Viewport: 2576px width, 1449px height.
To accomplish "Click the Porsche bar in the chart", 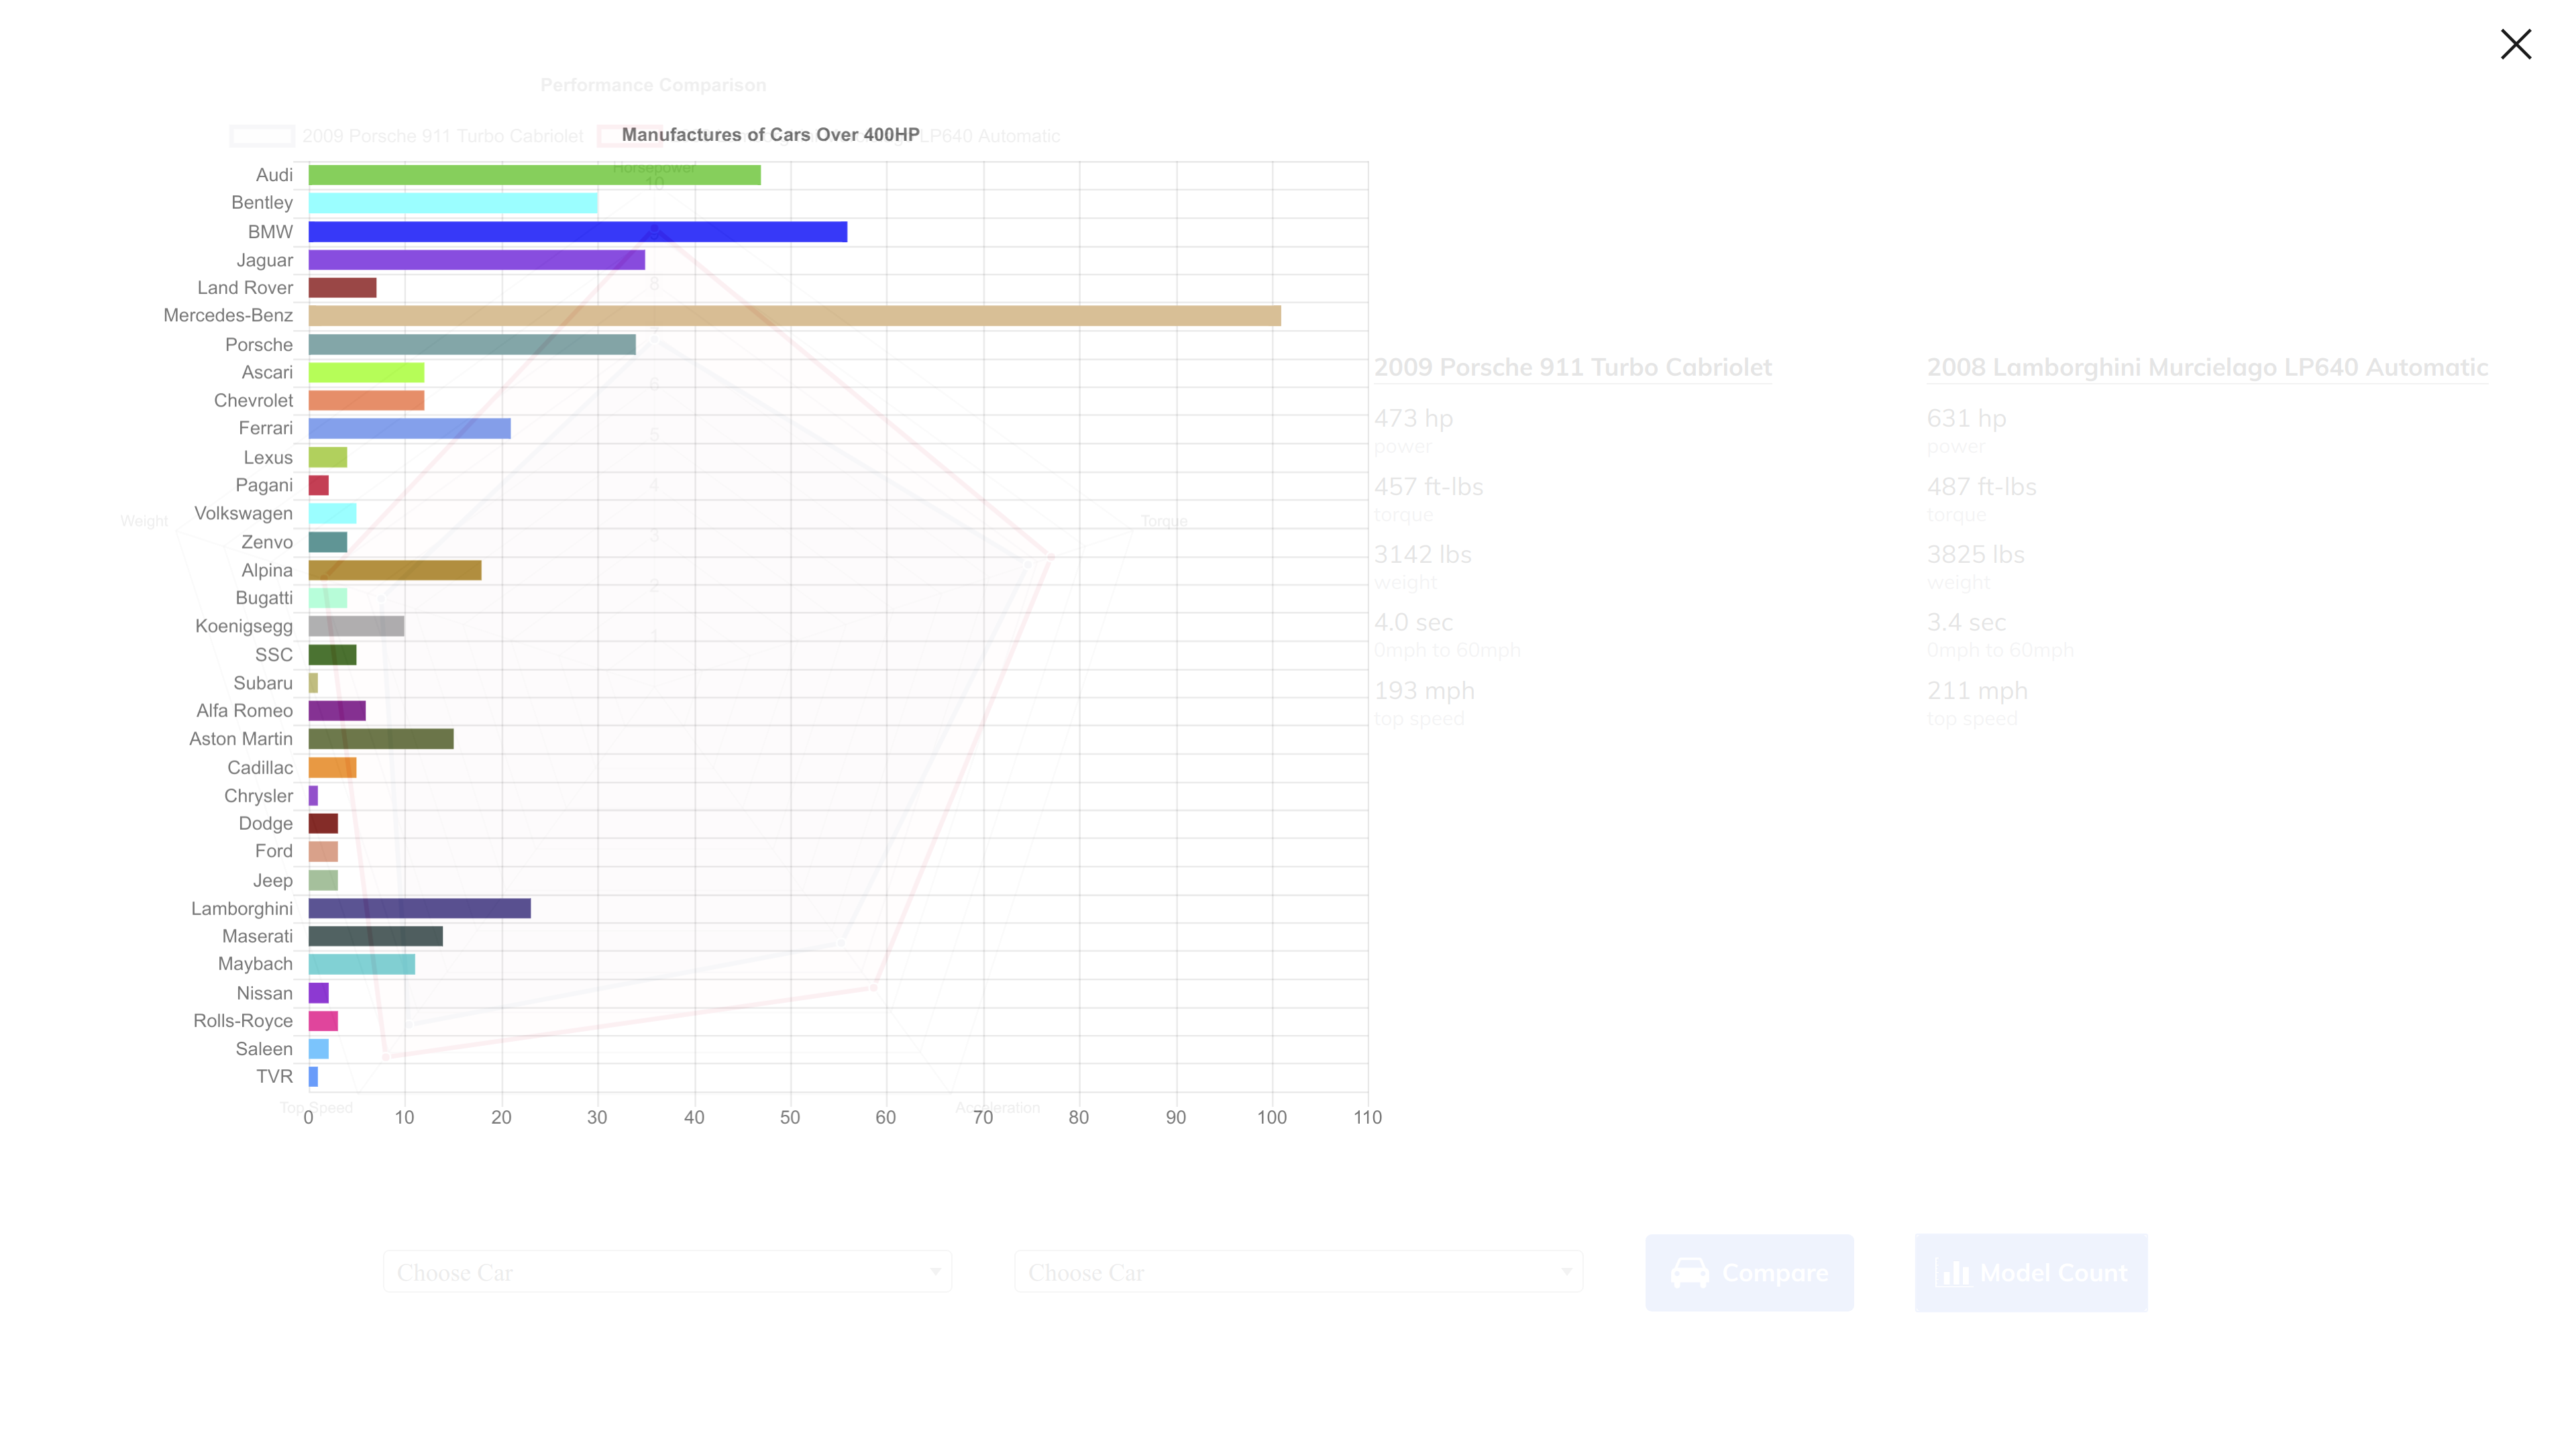I will coord(471,344).
